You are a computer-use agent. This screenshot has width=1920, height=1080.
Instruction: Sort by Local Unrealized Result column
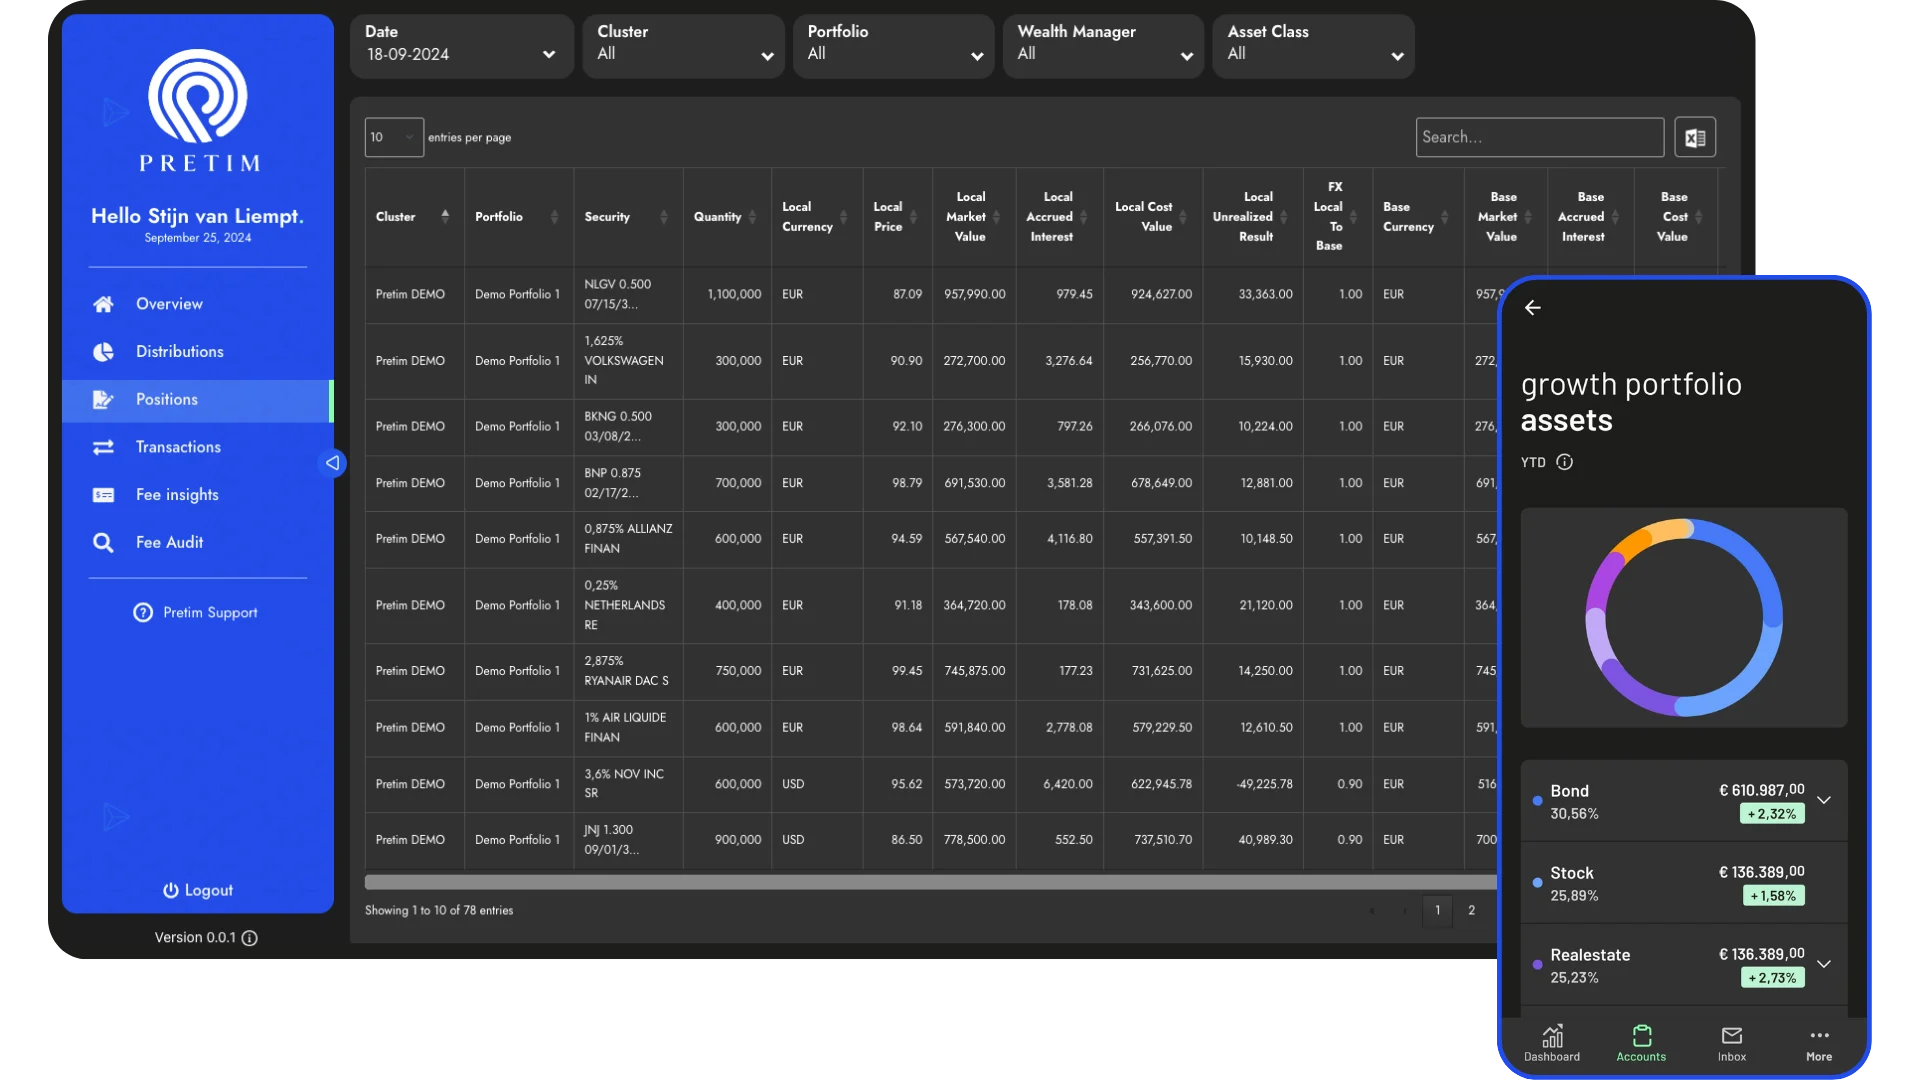coord(1253,217)
